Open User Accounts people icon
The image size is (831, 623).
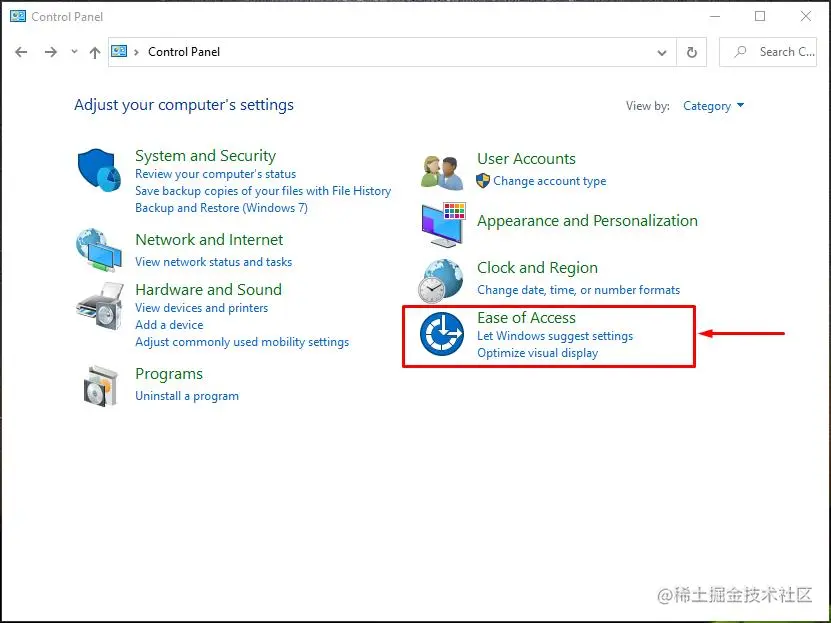(442, 172)
